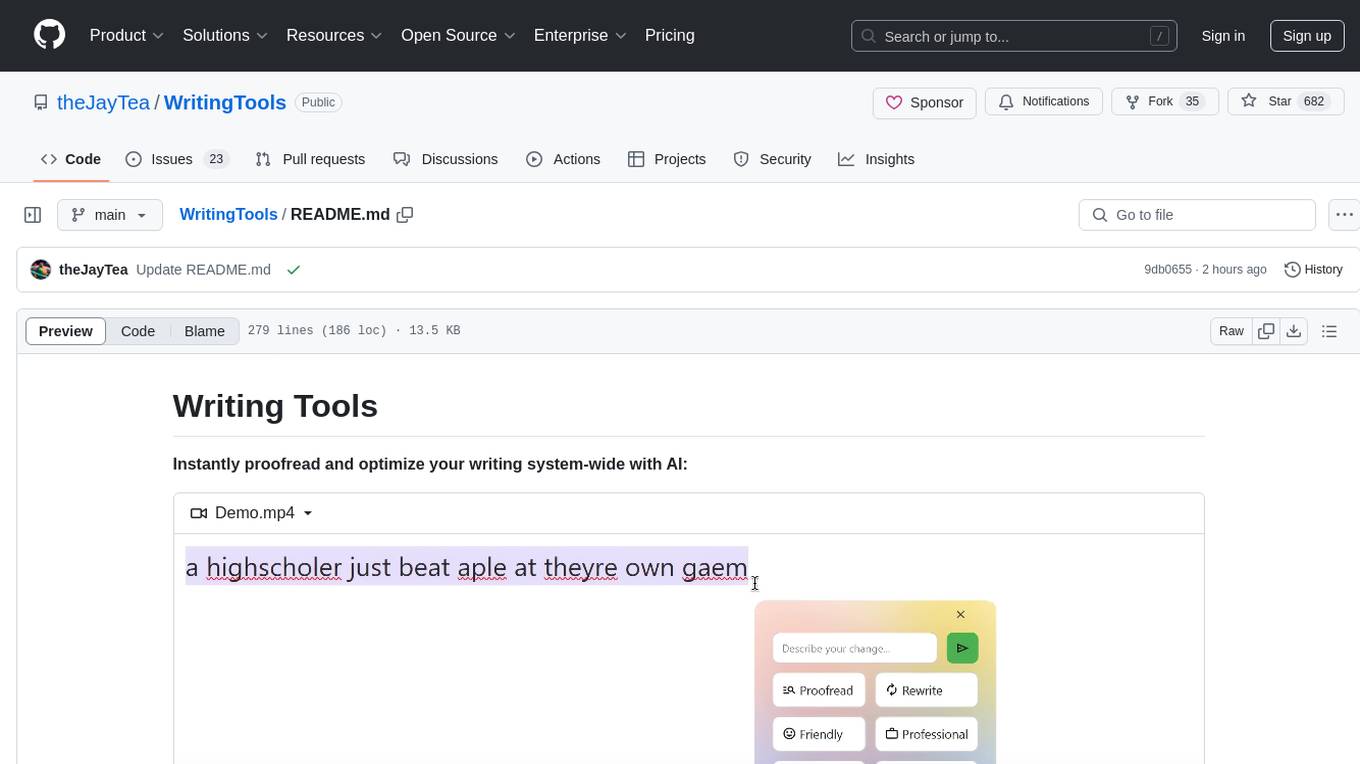Click the Professional button in demo
Viewport: 1360px width, 764px height.
[x=926, y=734]
